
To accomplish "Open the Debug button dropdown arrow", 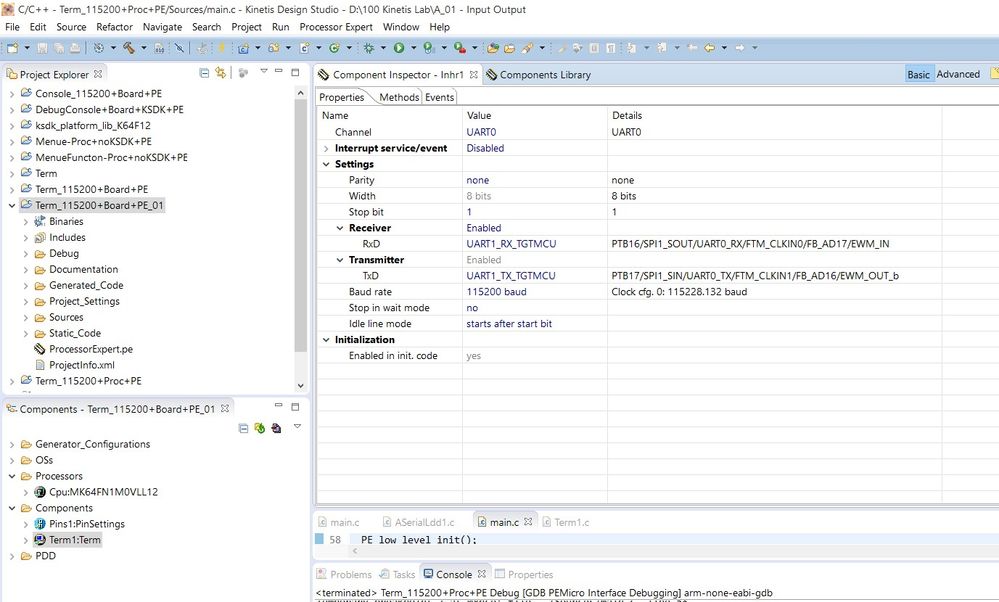I will tap(383, 48).
